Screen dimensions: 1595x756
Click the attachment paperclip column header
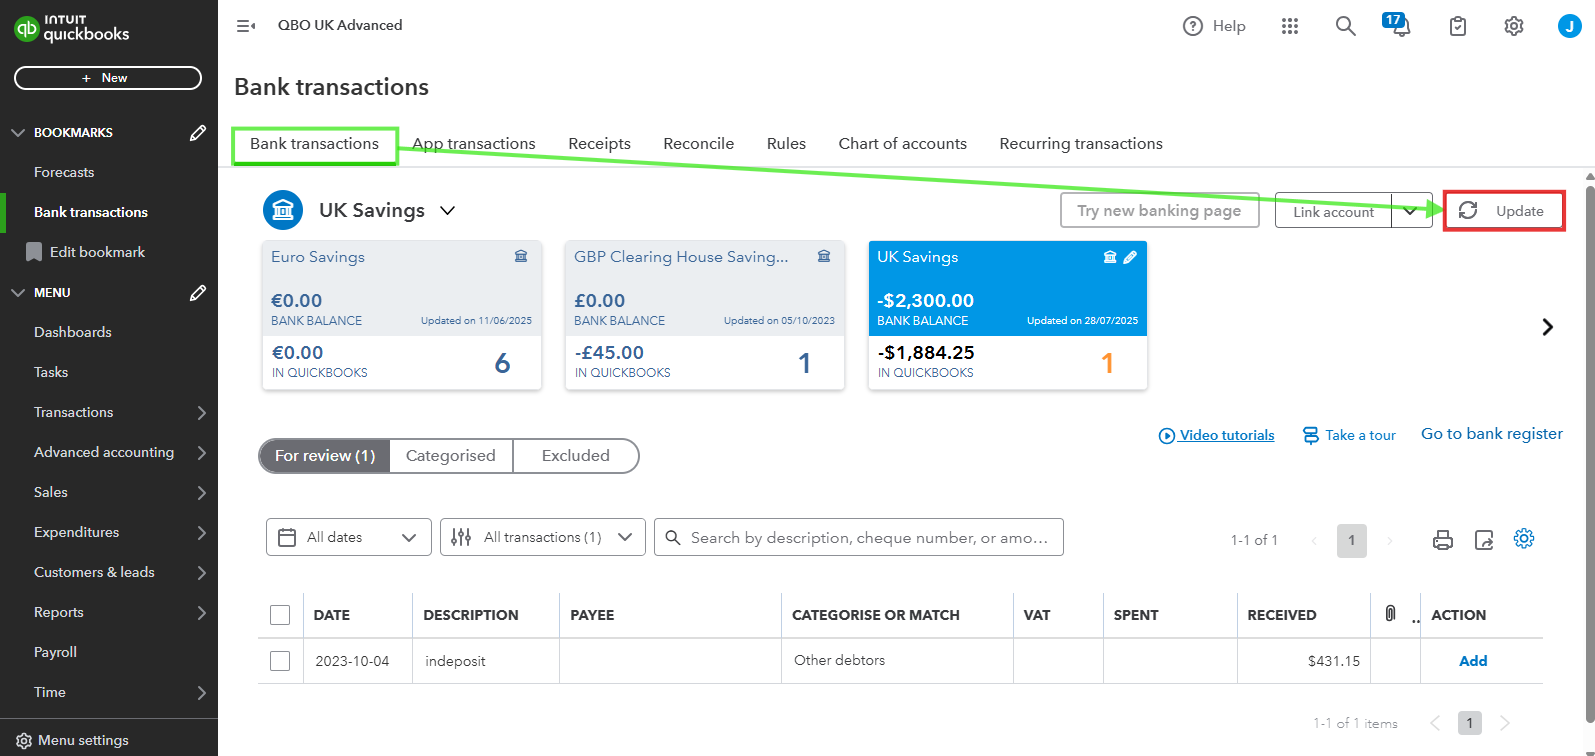click(x=1390, y=613)
